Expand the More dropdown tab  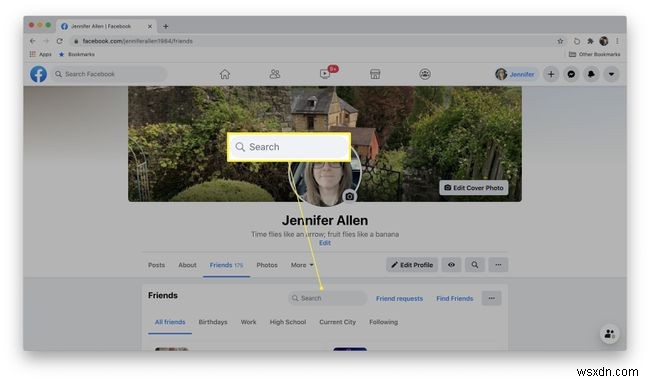[x=302, y=265]
